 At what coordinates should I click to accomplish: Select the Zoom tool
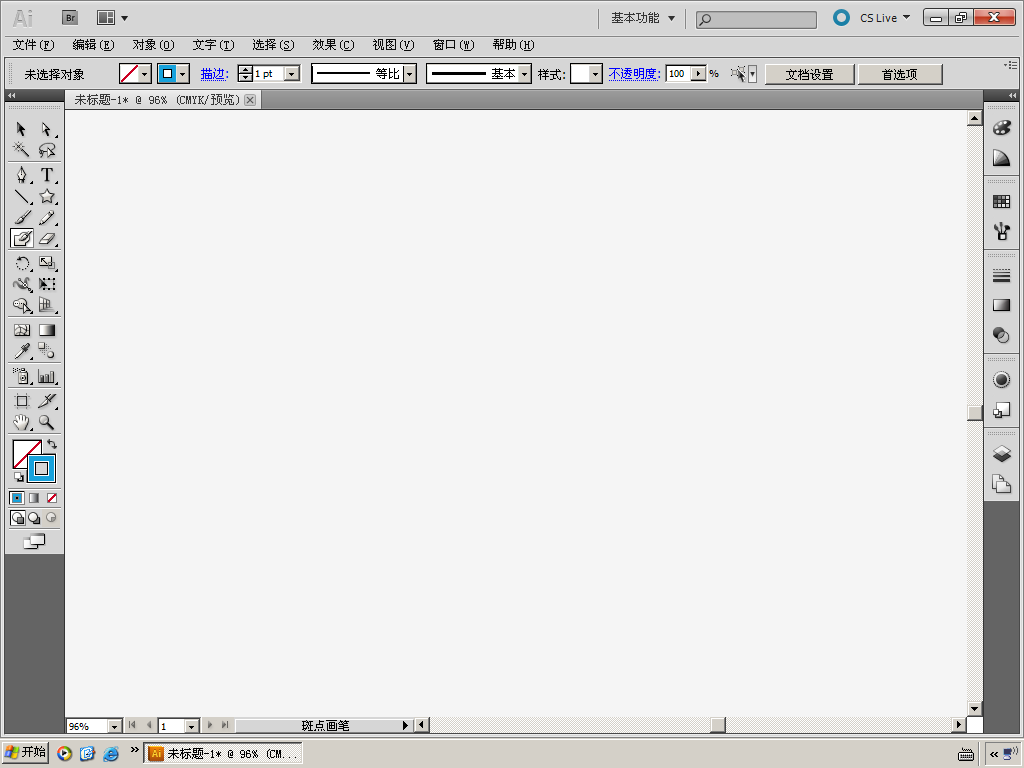(x=46, y=422)
